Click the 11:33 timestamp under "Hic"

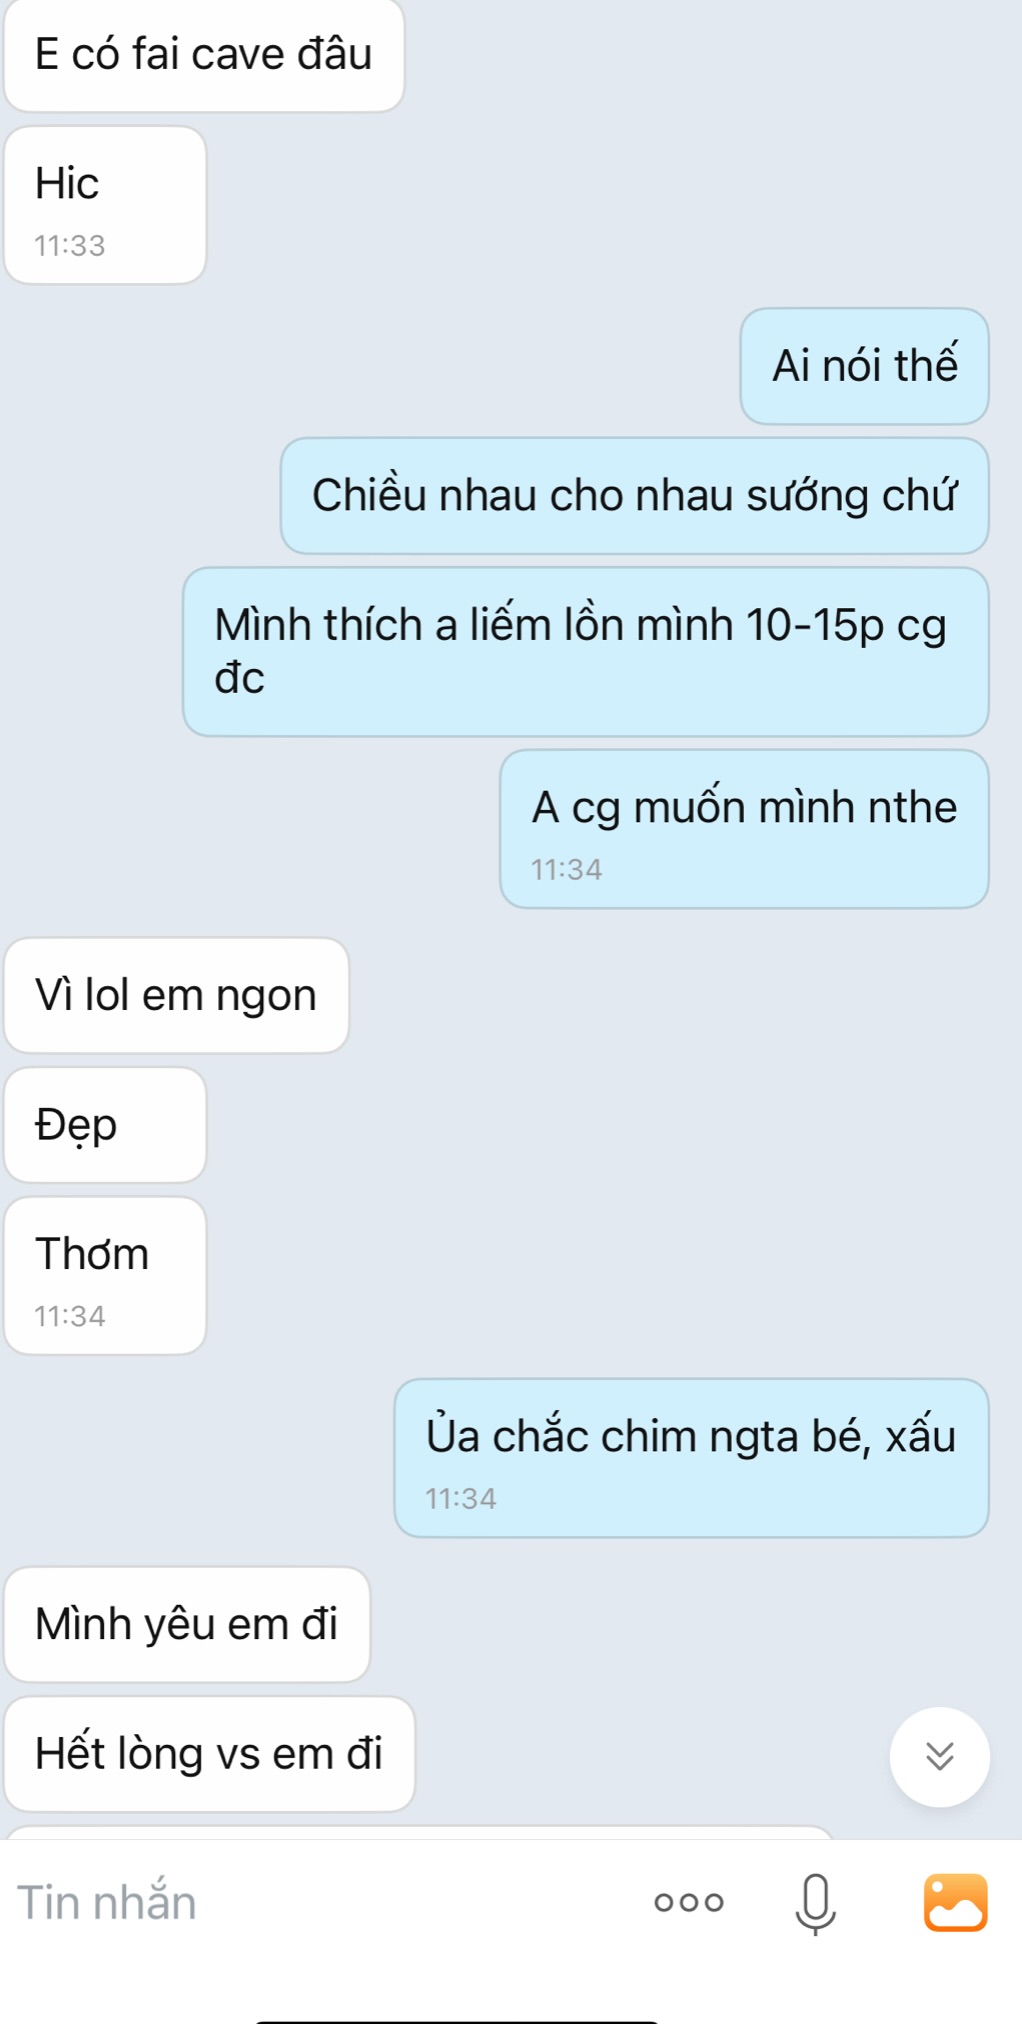(x=70, y=246)
